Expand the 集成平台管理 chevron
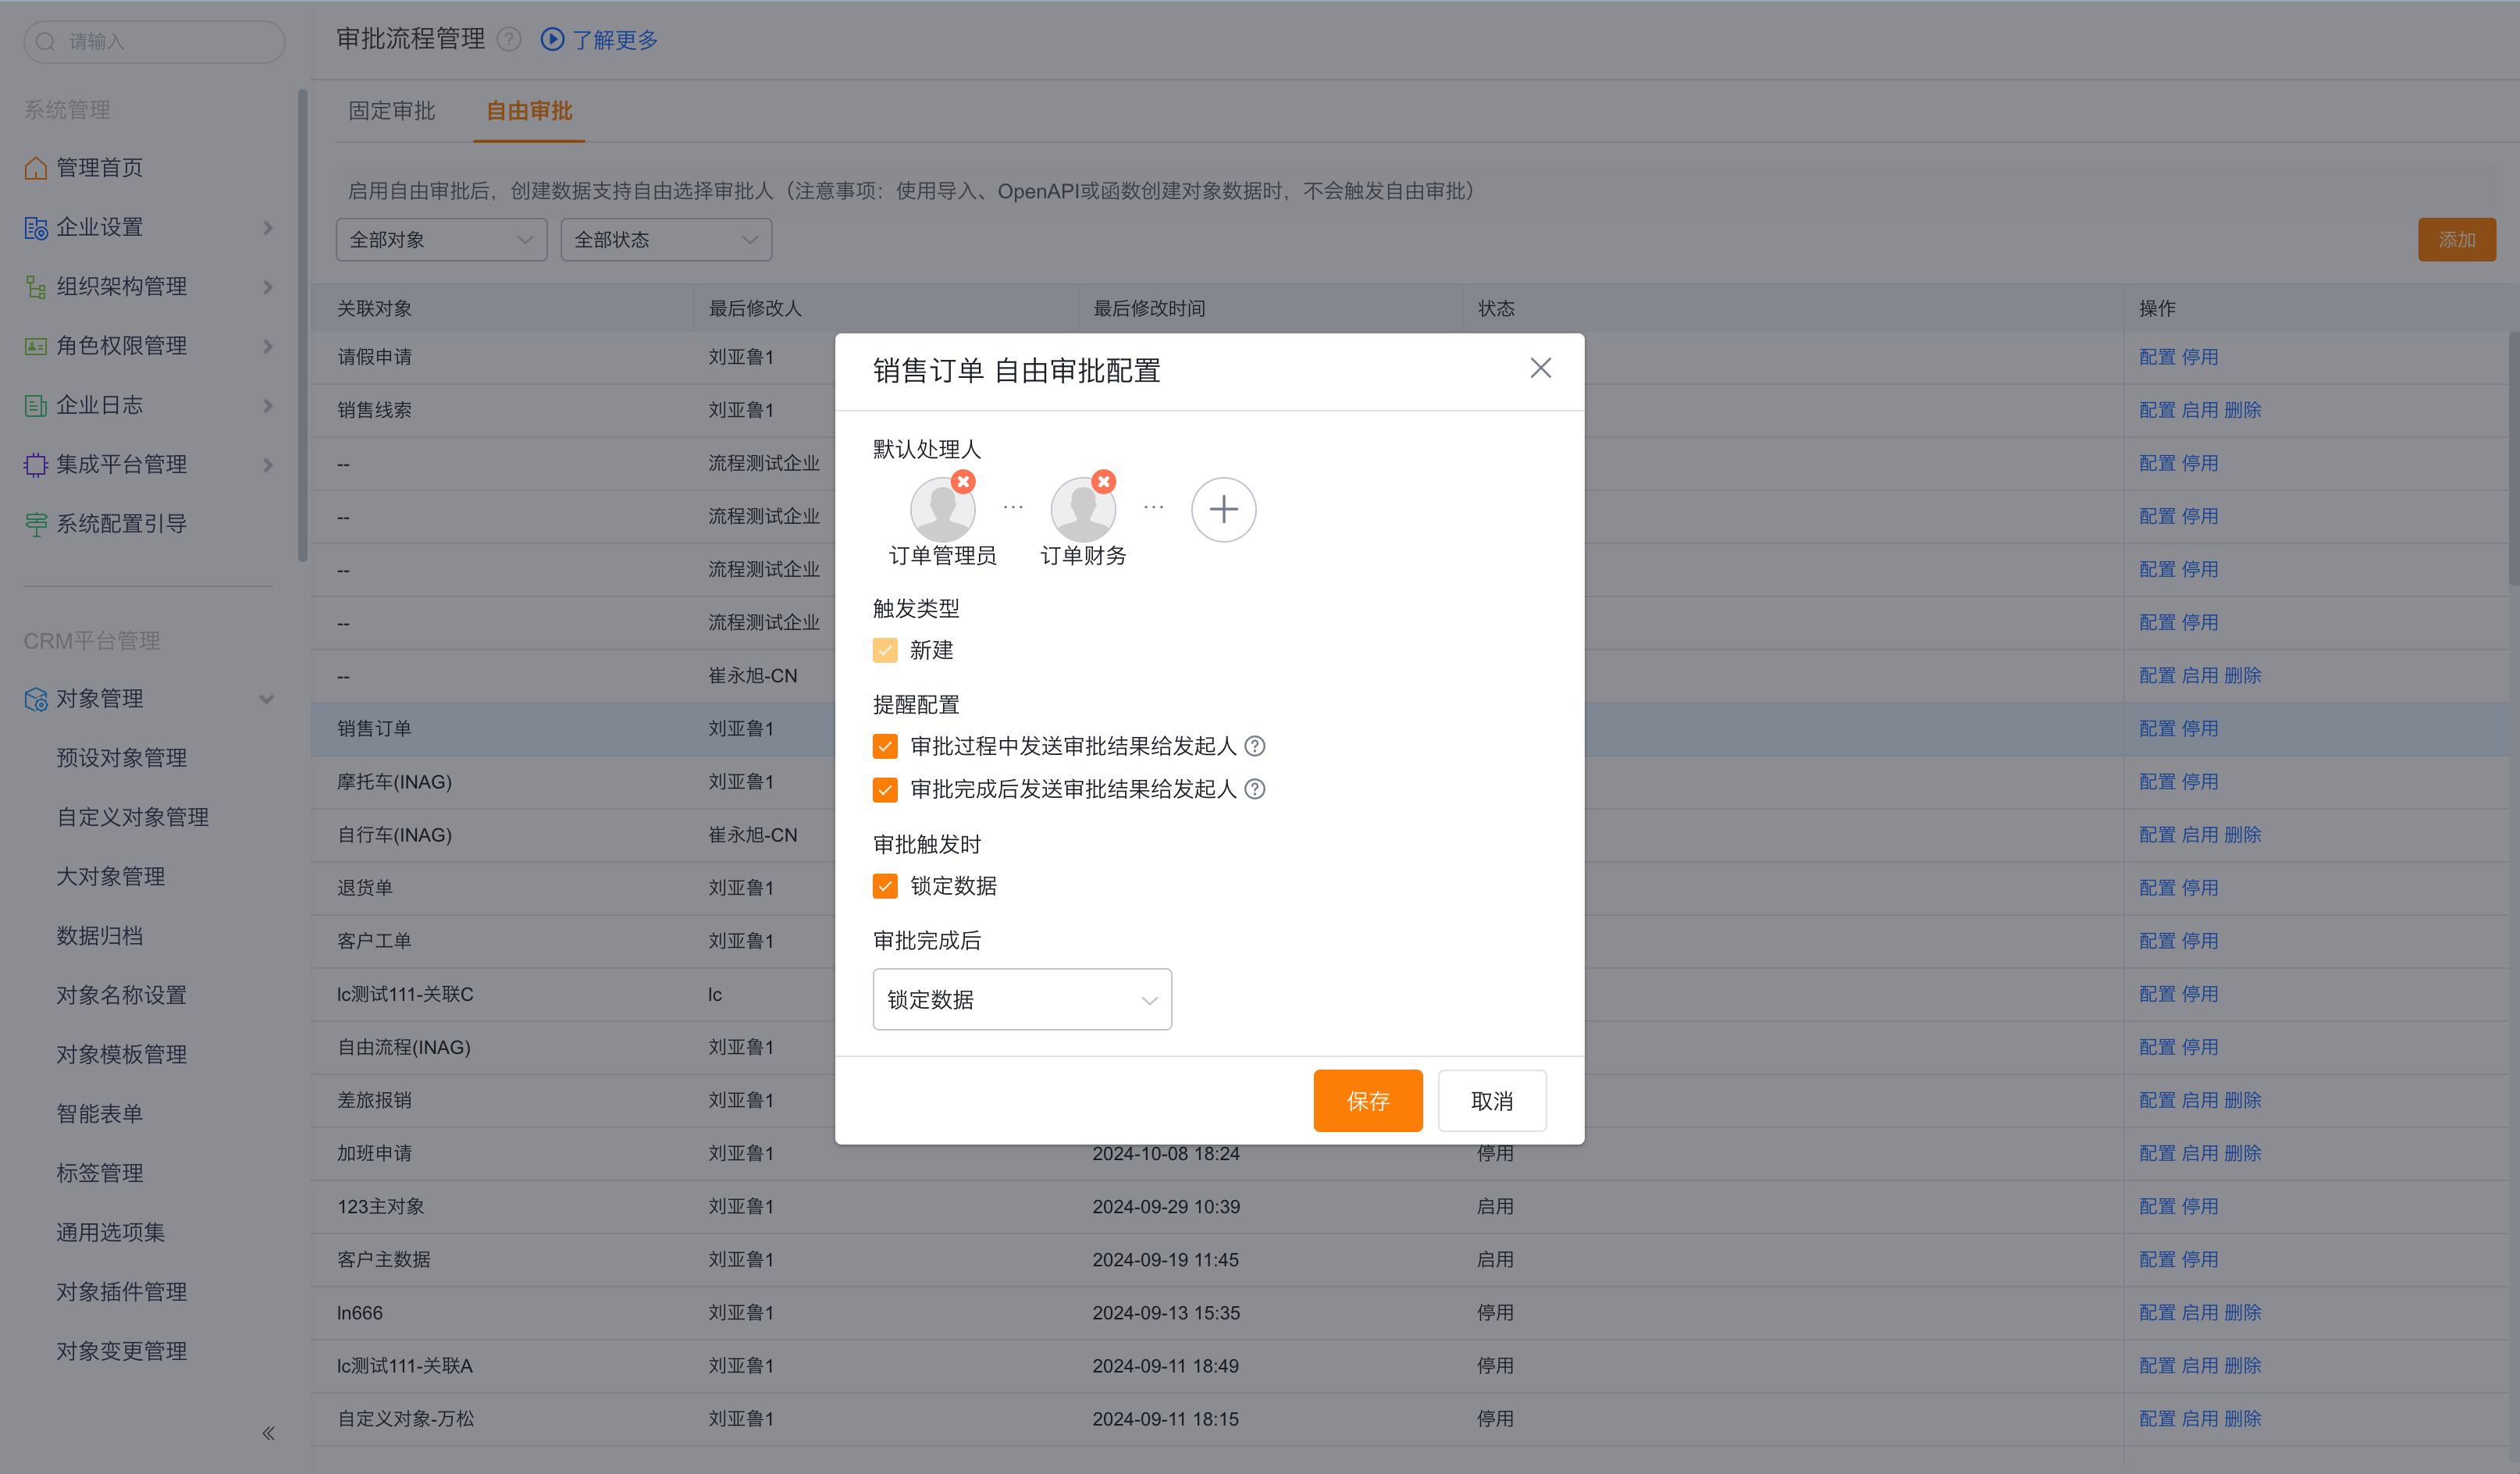Screen dimensions: 2520x1474 267,465
